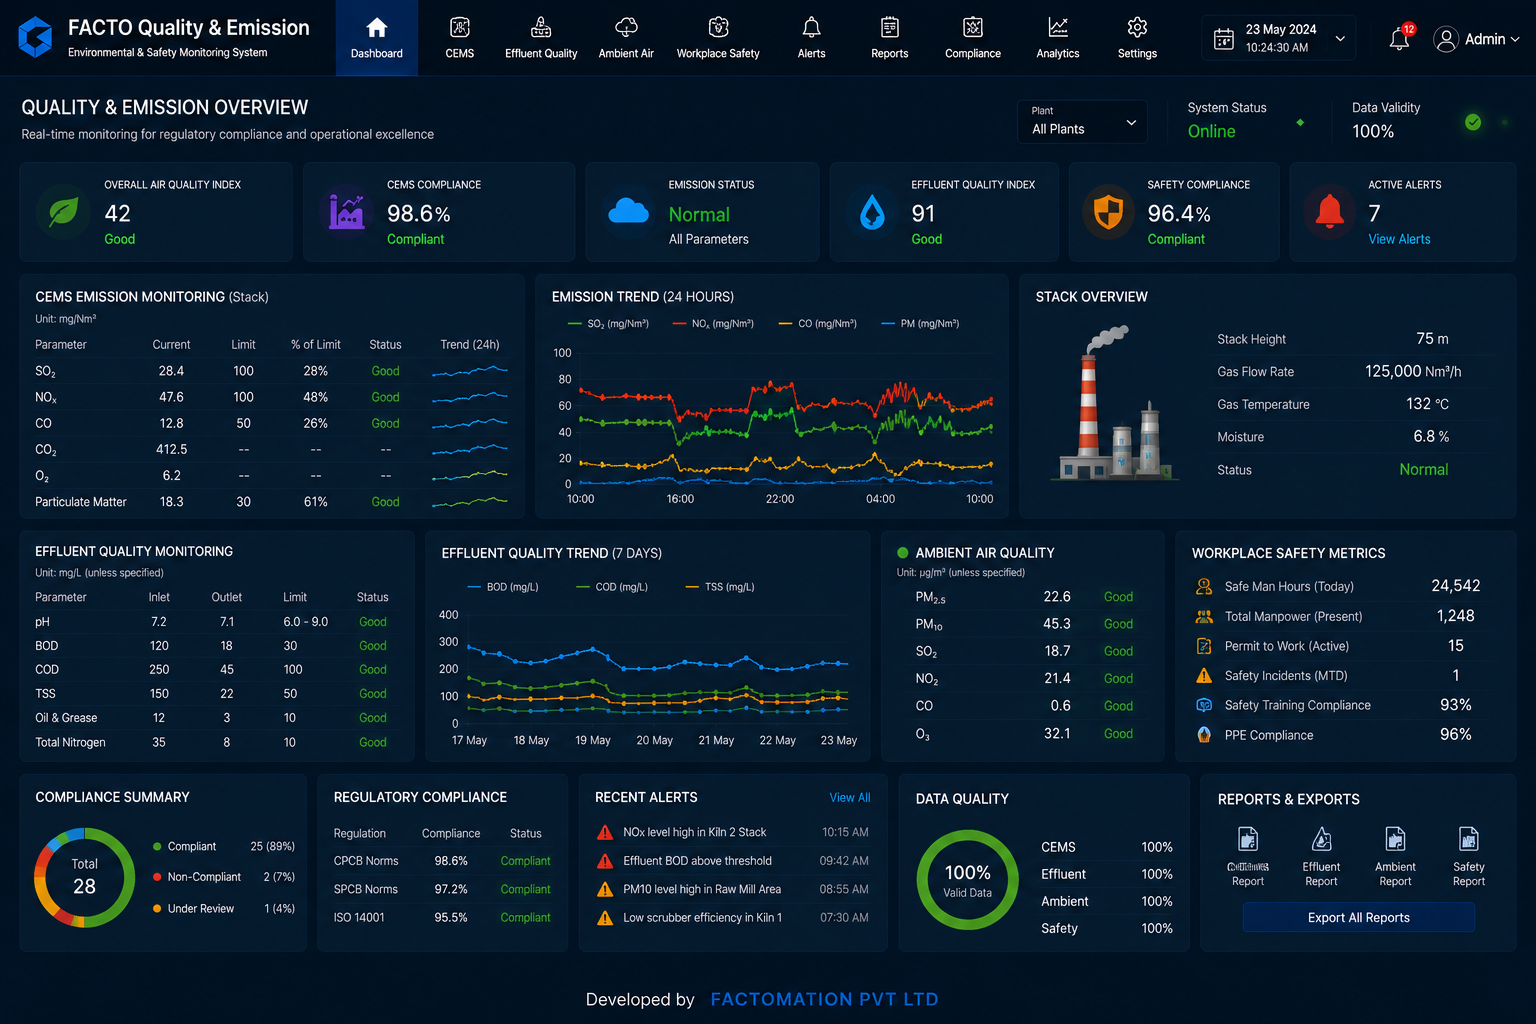Open Workplace Safety navigation item
Screen dimensions: 1536x1024
718,38
